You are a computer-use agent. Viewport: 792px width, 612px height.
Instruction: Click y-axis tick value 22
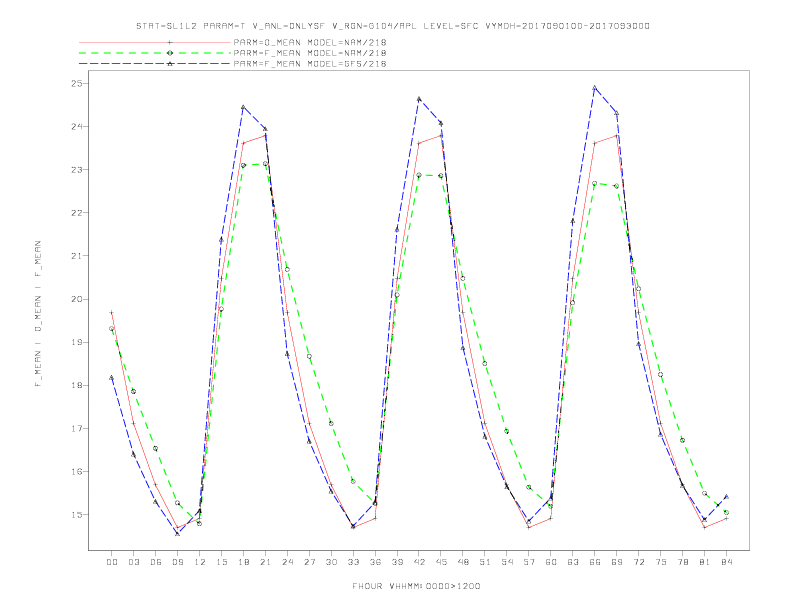tap(77, 213)
